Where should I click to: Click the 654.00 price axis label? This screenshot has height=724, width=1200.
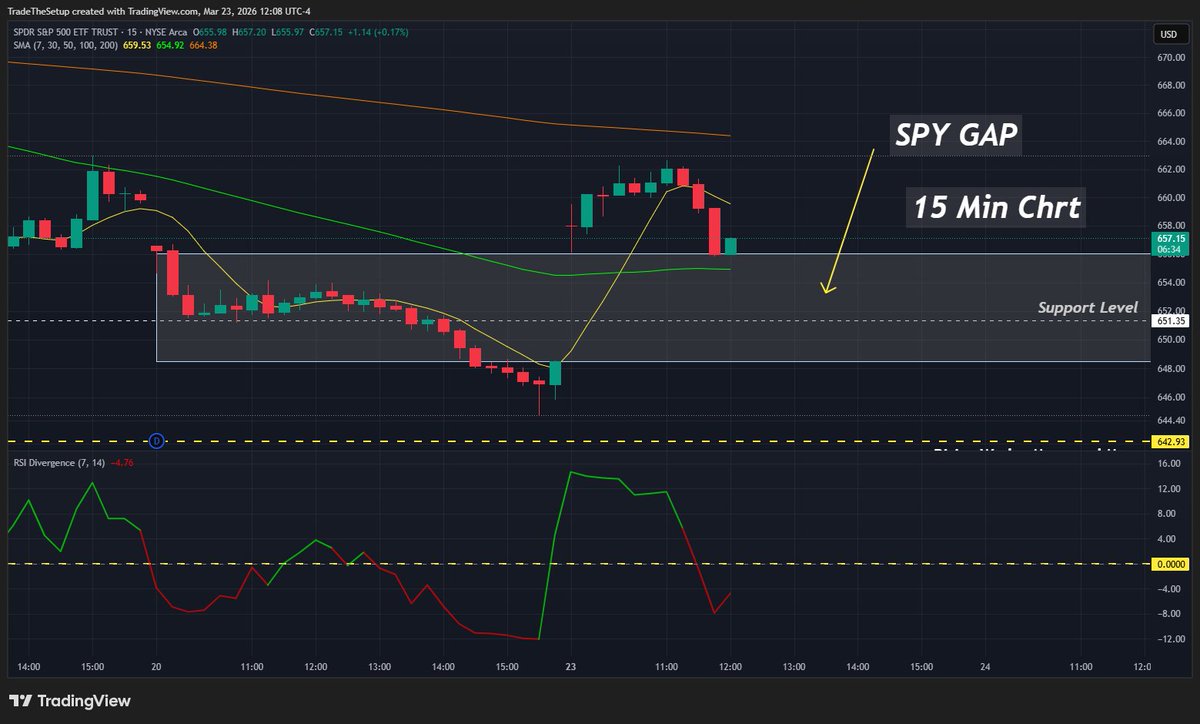tap(1171, 282)
